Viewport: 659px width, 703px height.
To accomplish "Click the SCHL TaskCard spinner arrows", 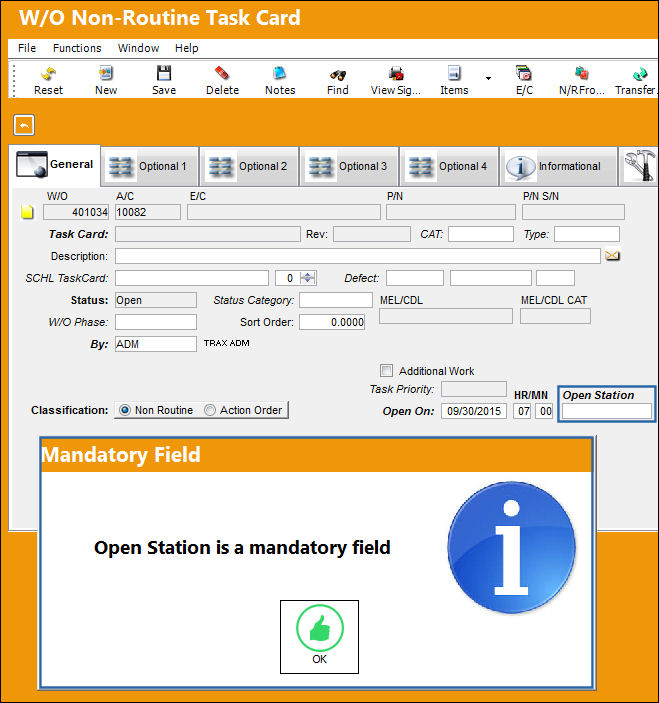I will click(308, 278).
